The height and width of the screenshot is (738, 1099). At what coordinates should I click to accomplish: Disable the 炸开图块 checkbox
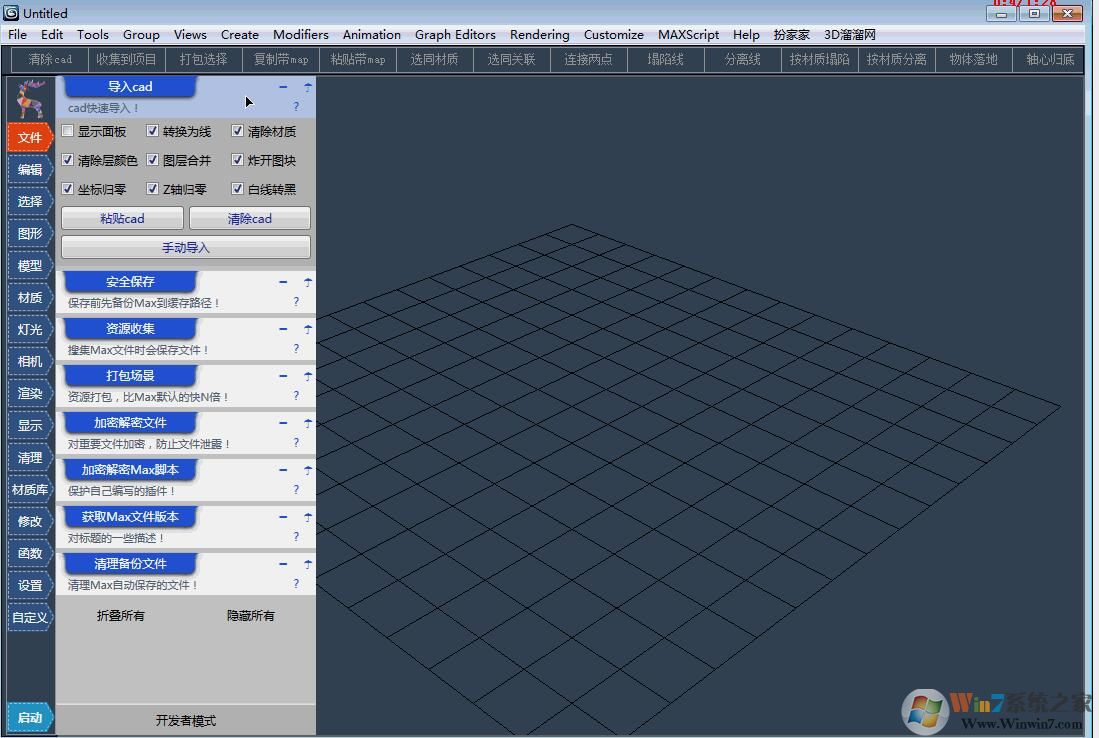pos(237,160)
